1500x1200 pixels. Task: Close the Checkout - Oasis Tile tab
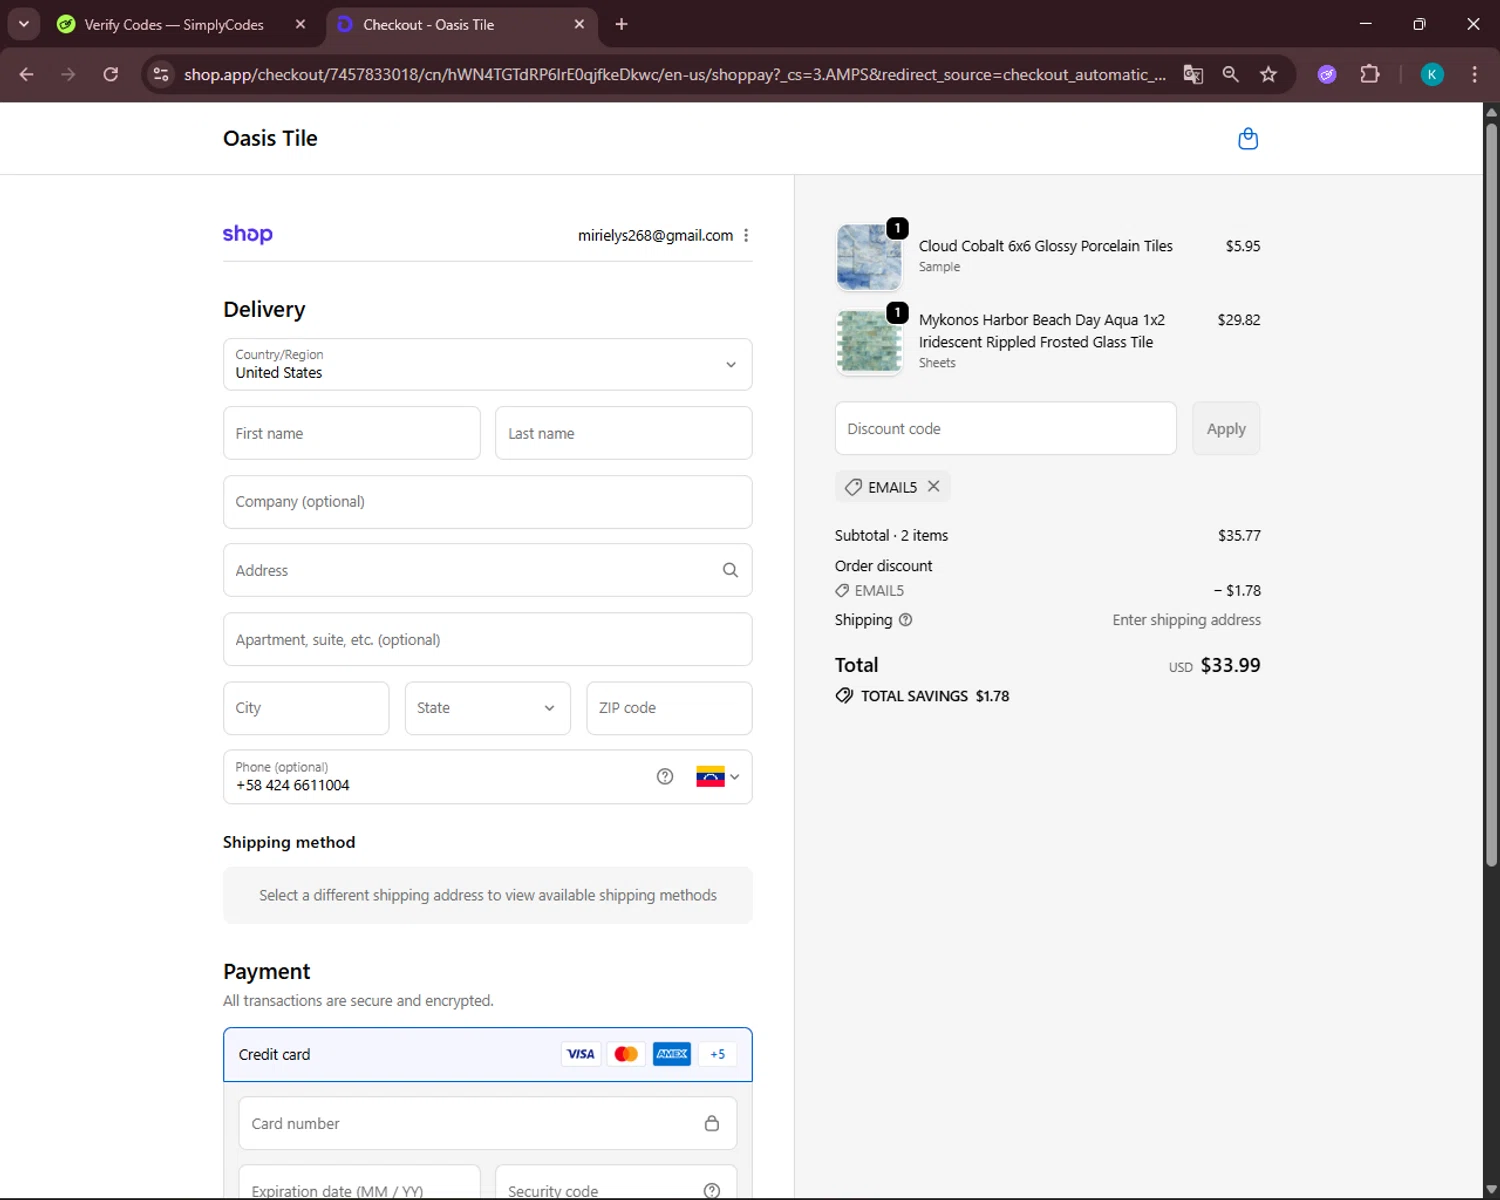point(579,24)
